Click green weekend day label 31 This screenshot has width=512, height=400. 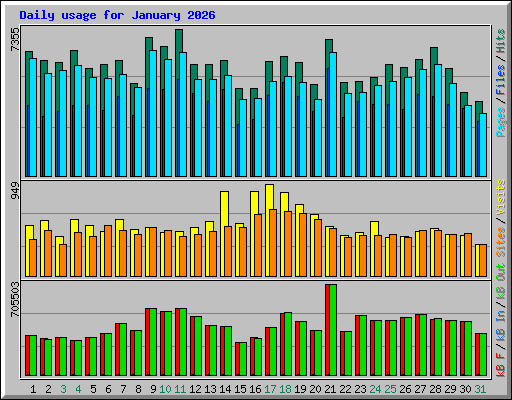[480, 389]
